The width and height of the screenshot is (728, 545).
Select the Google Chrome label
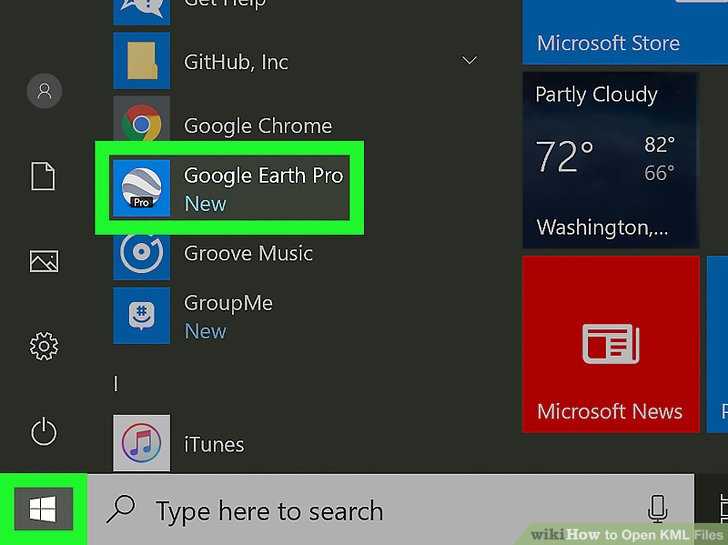pyautogui.click(x=258, y=126)
